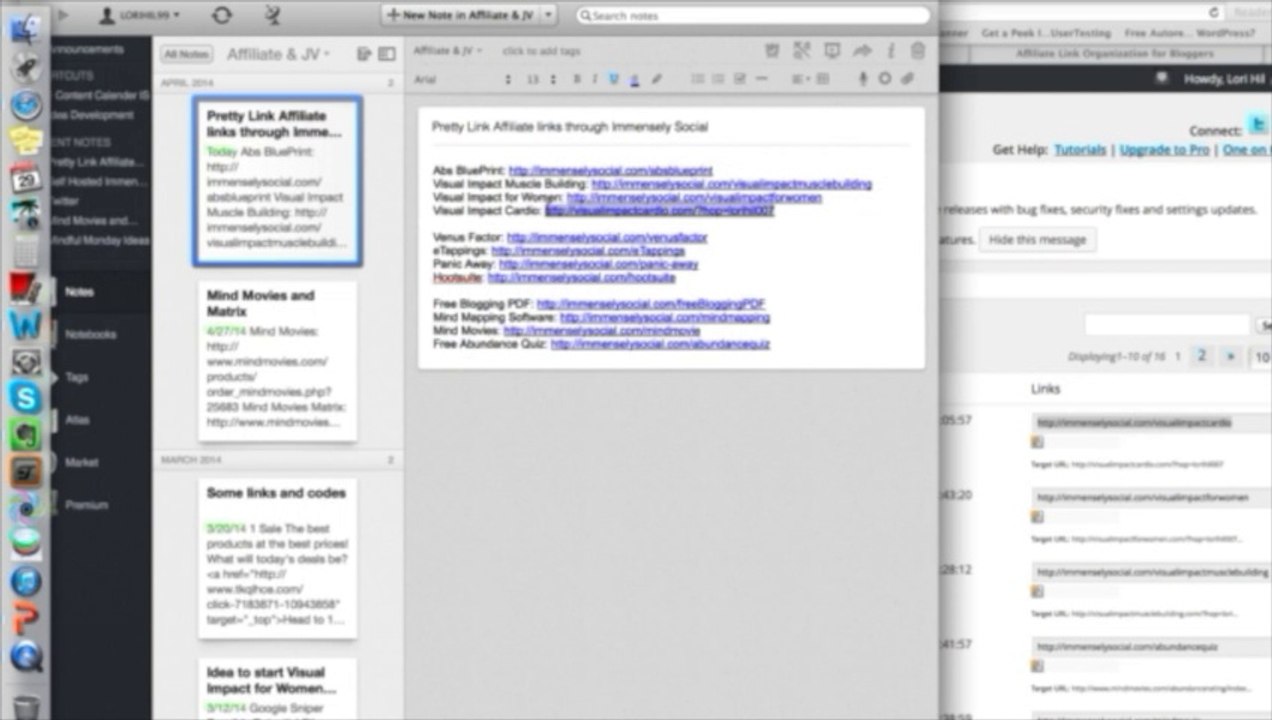Viewport: 1272px width, 720px height.
Task: Open the Arial font family dropdown
Action: coord(462,79)
